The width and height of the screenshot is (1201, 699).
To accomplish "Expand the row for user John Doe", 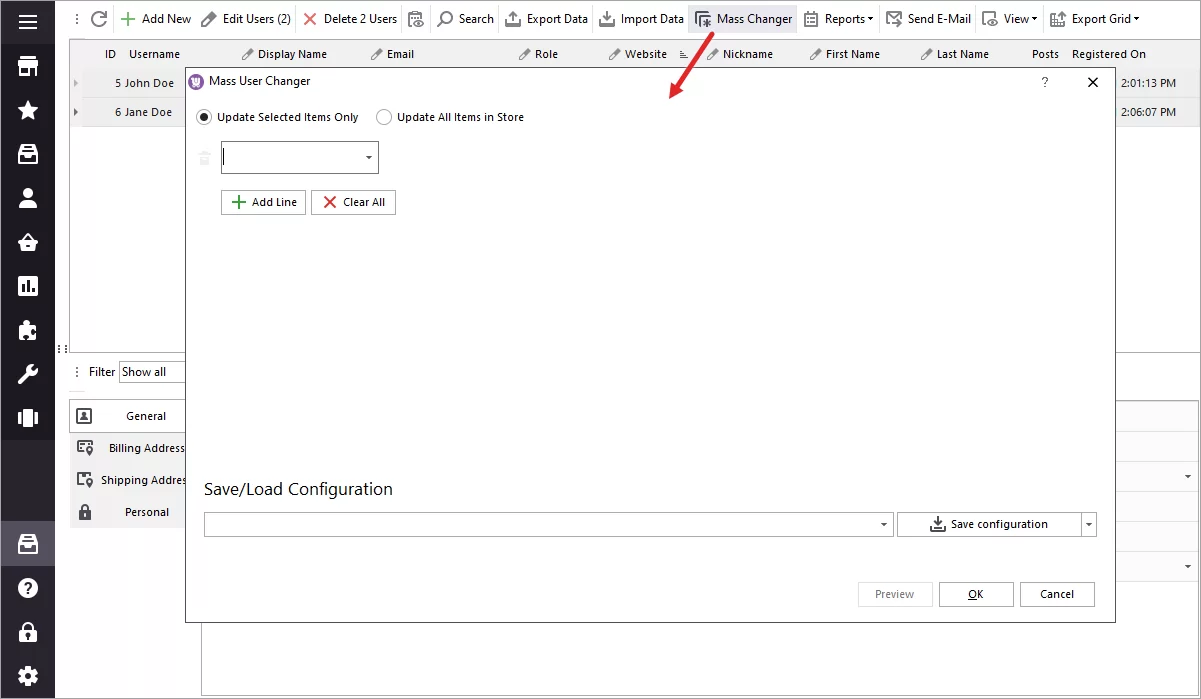I will [76, 83].
